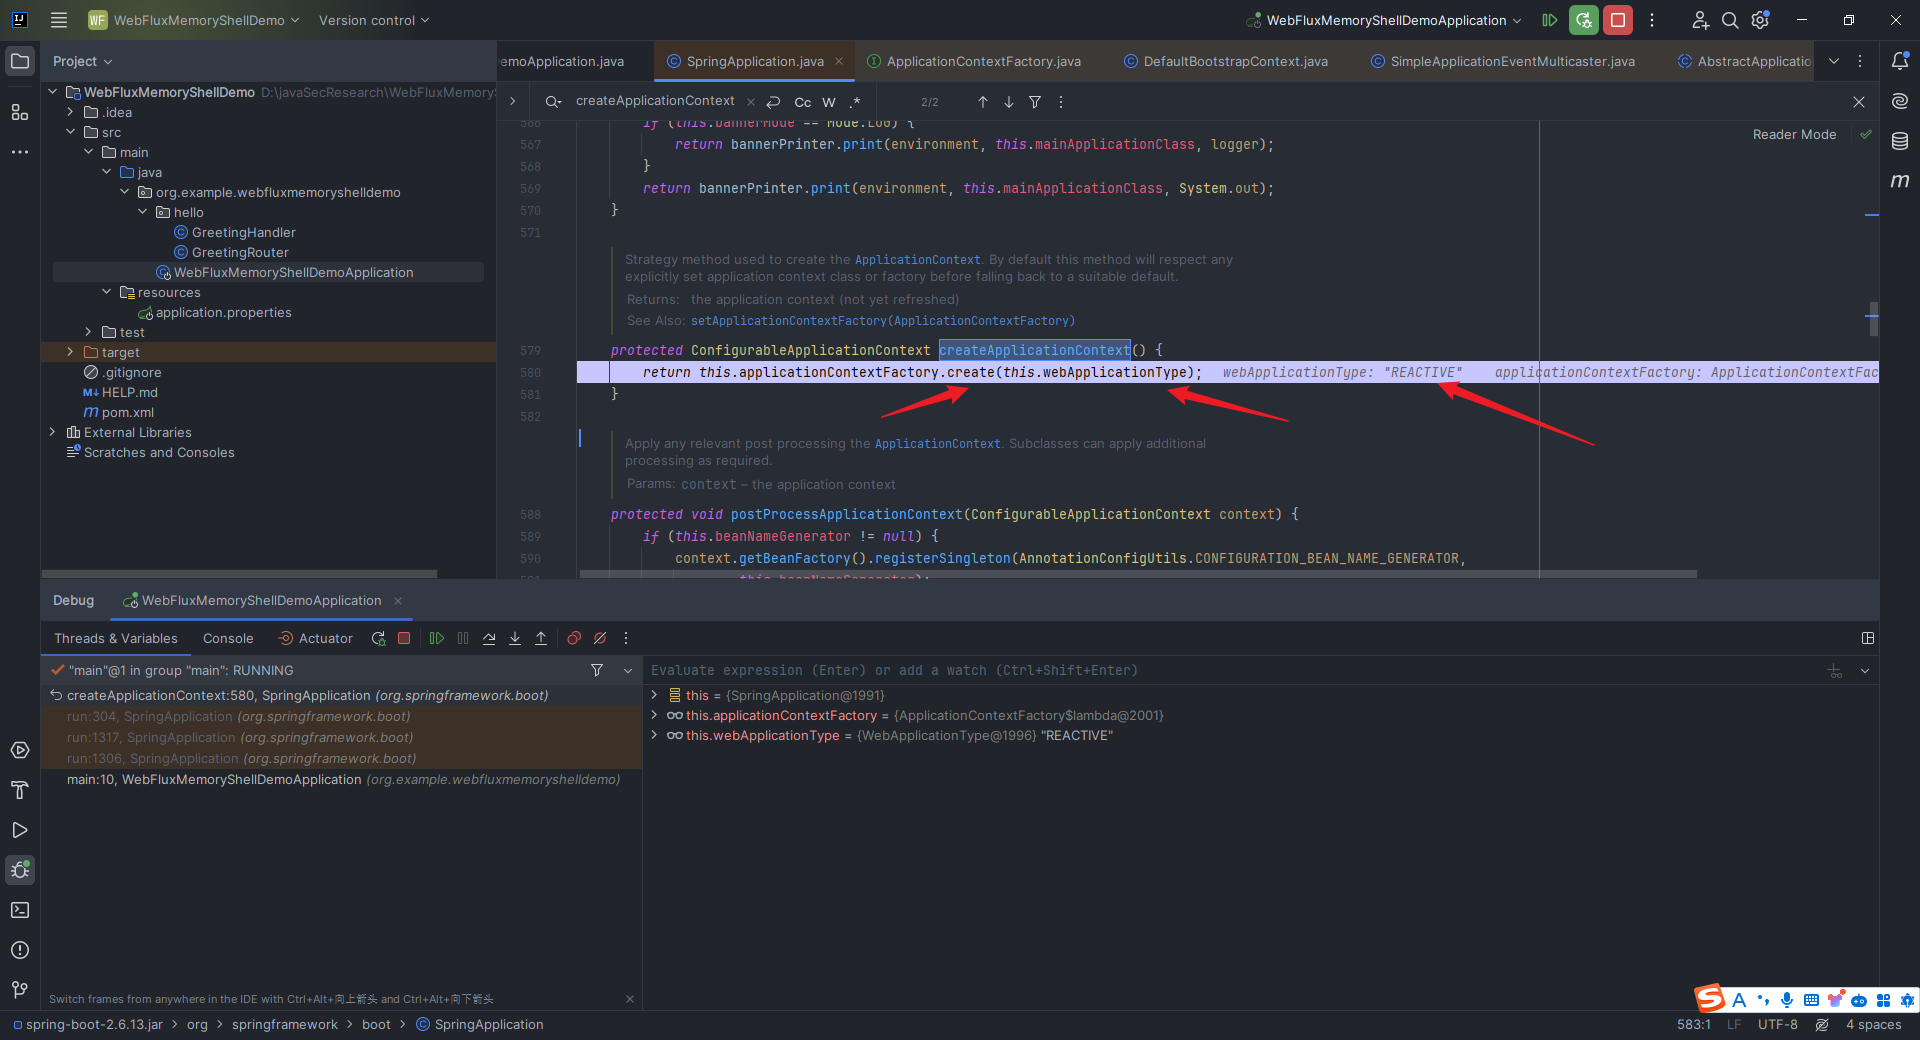
Task: Stop the running application from top toolbar
Action: point(1618,20)
